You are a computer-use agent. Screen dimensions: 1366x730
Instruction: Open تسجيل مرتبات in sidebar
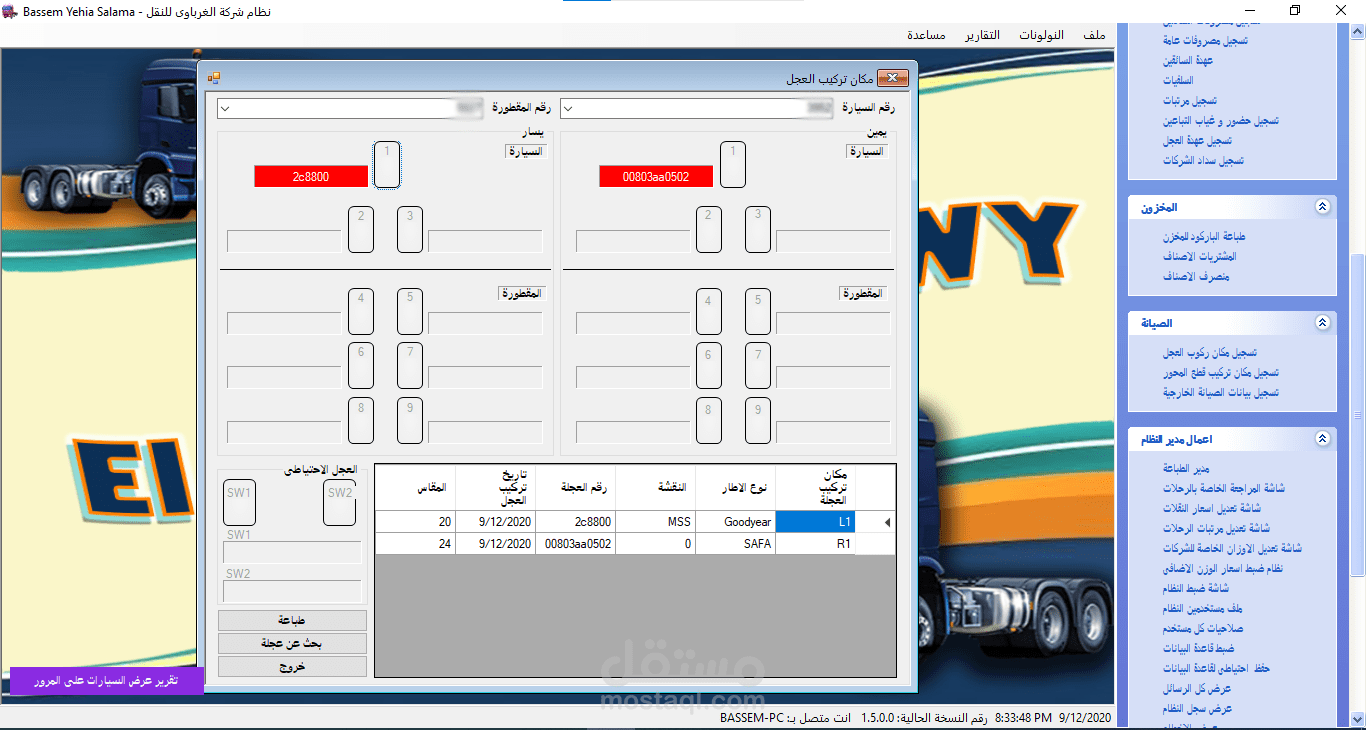[x=1190, y=101]
